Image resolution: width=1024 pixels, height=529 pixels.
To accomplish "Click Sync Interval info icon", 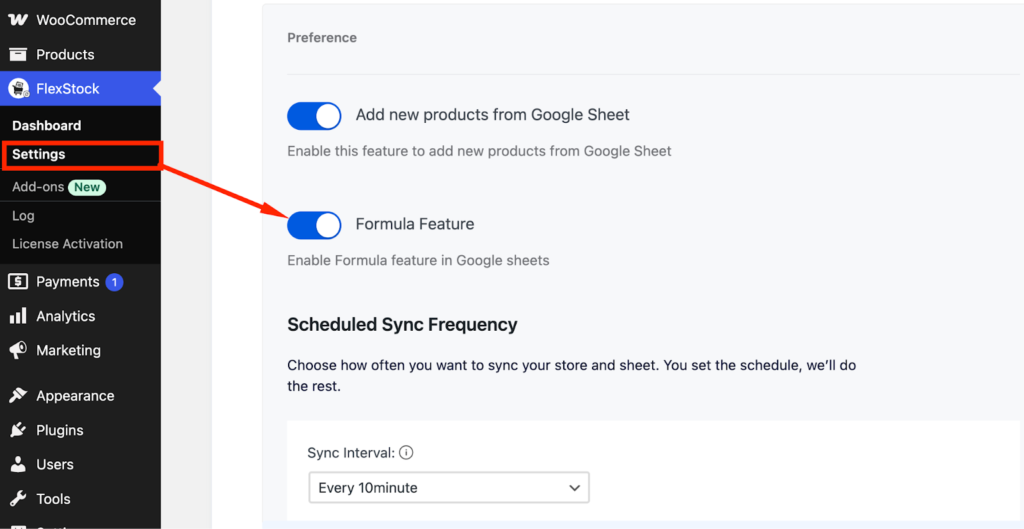I will point(406,453).
